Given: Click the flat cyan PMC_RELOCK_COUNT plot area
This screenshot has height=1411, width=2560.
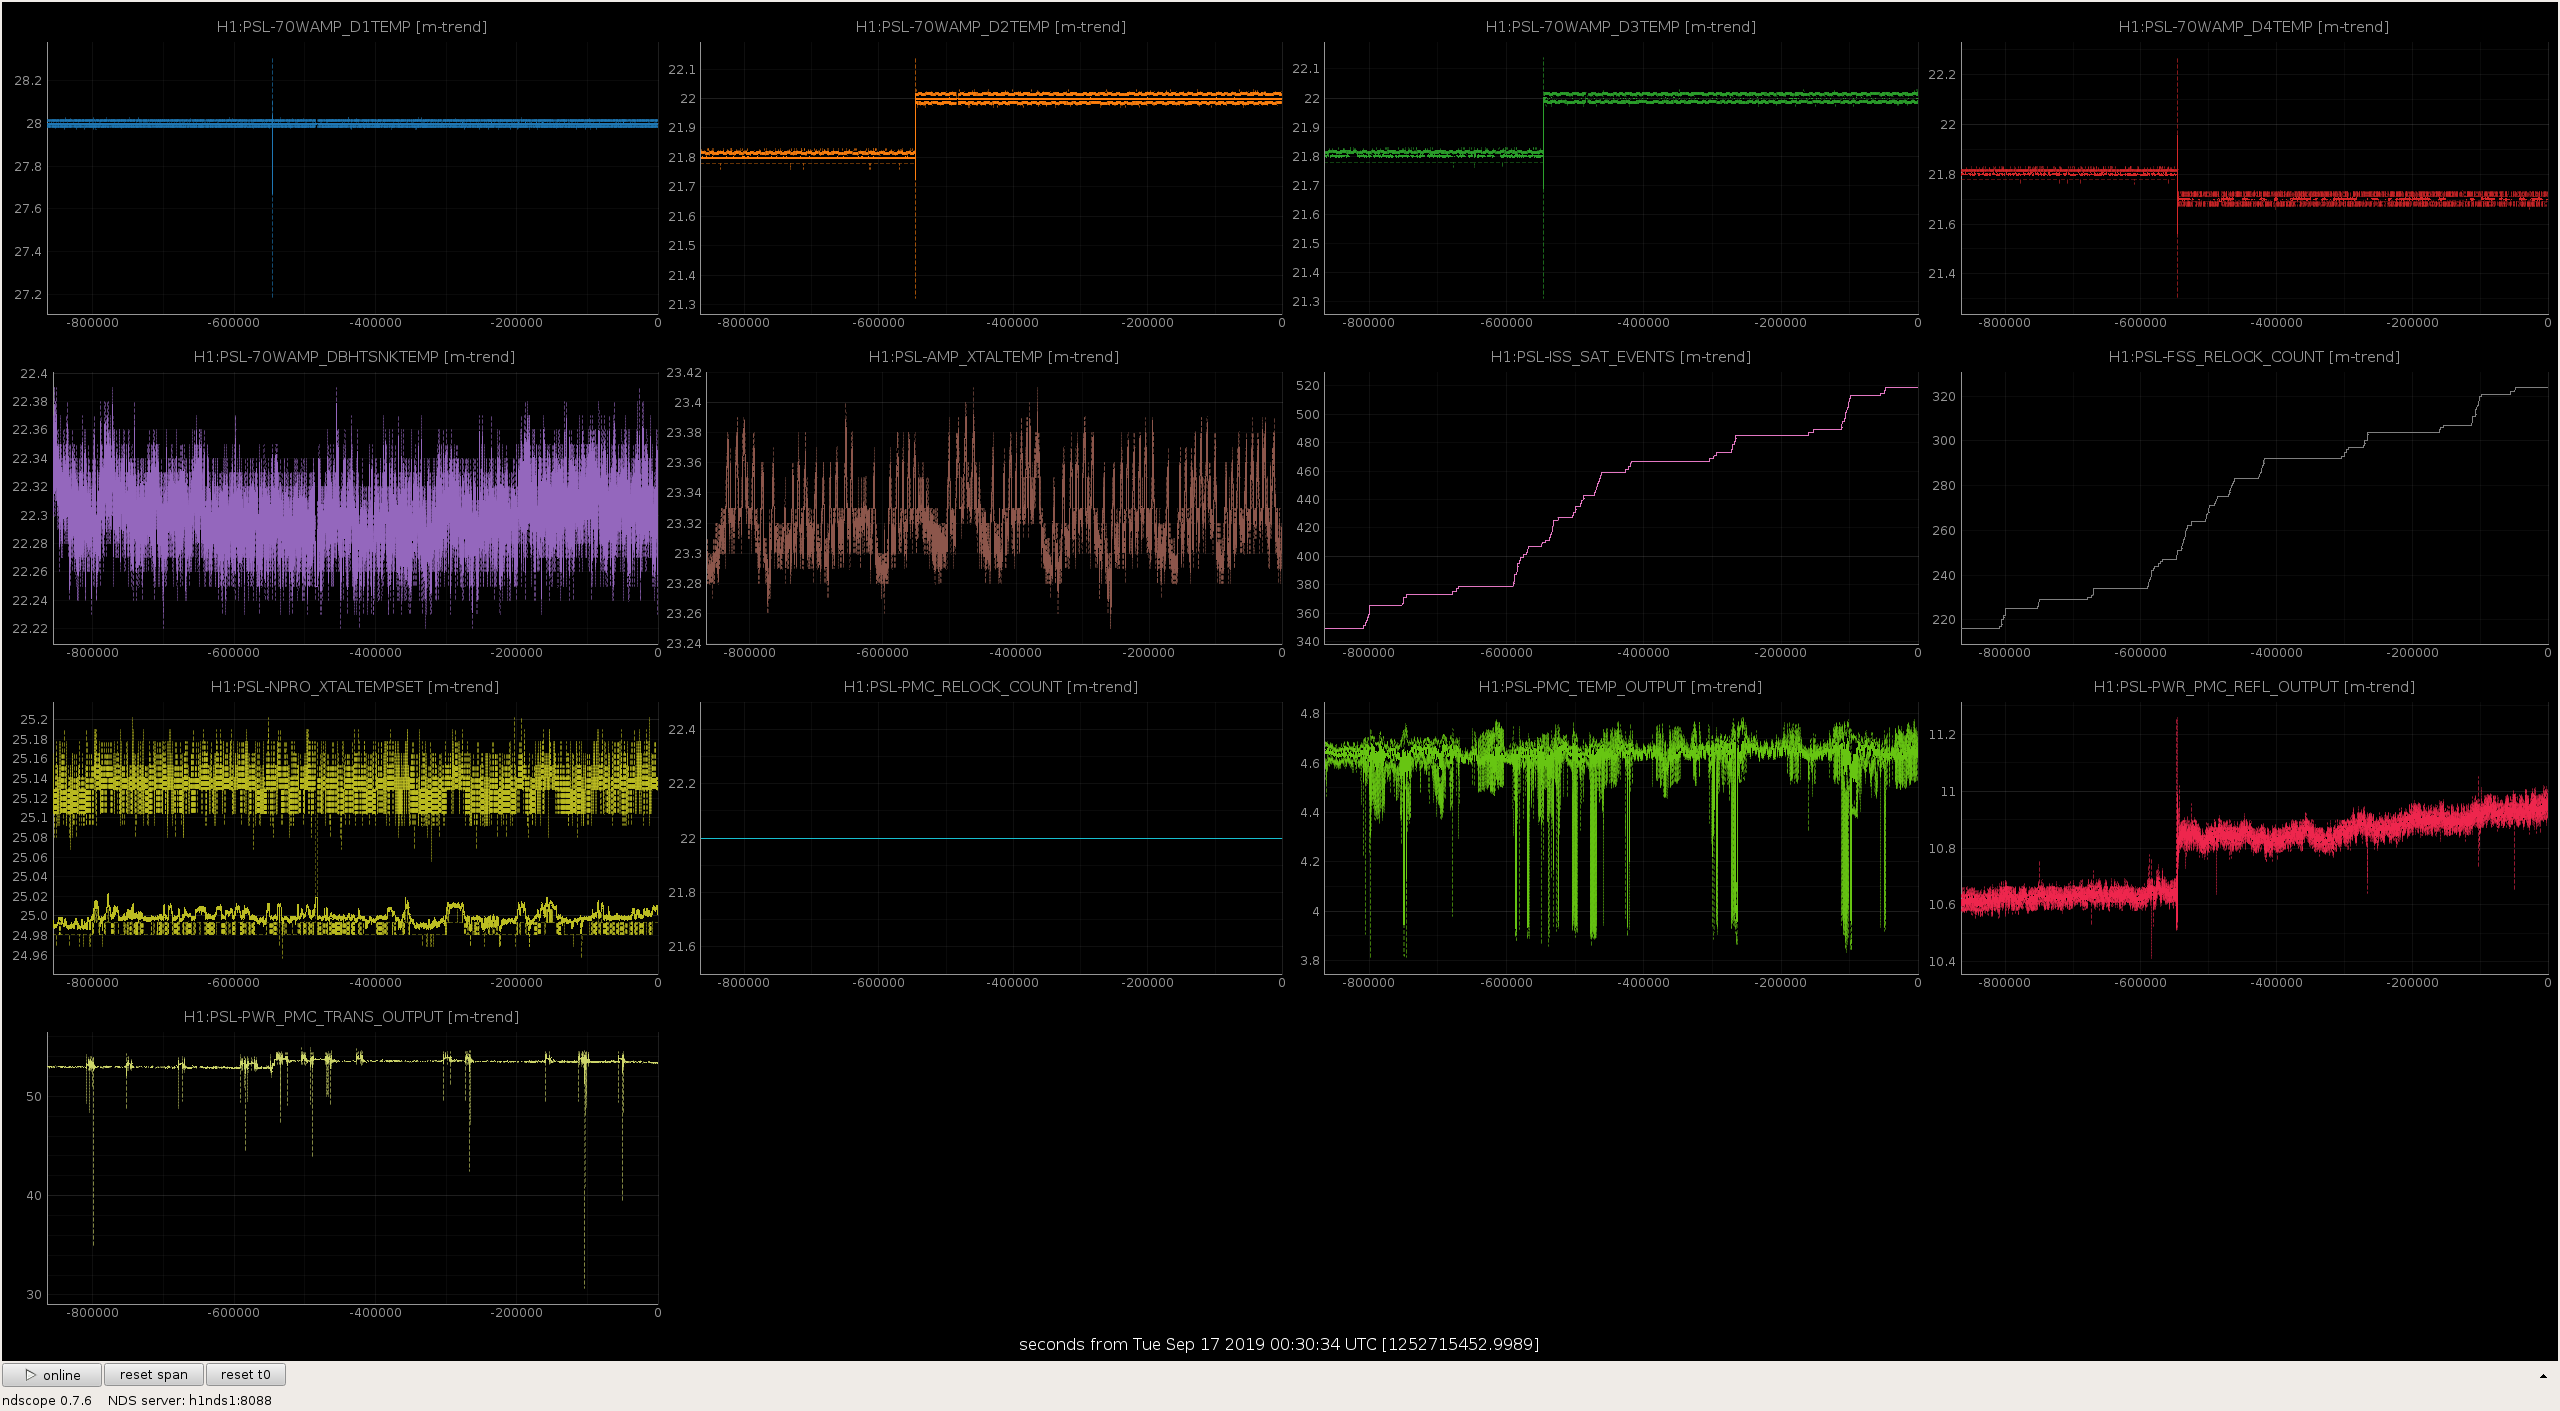Looking at the screenshot, I should [991, 838].
